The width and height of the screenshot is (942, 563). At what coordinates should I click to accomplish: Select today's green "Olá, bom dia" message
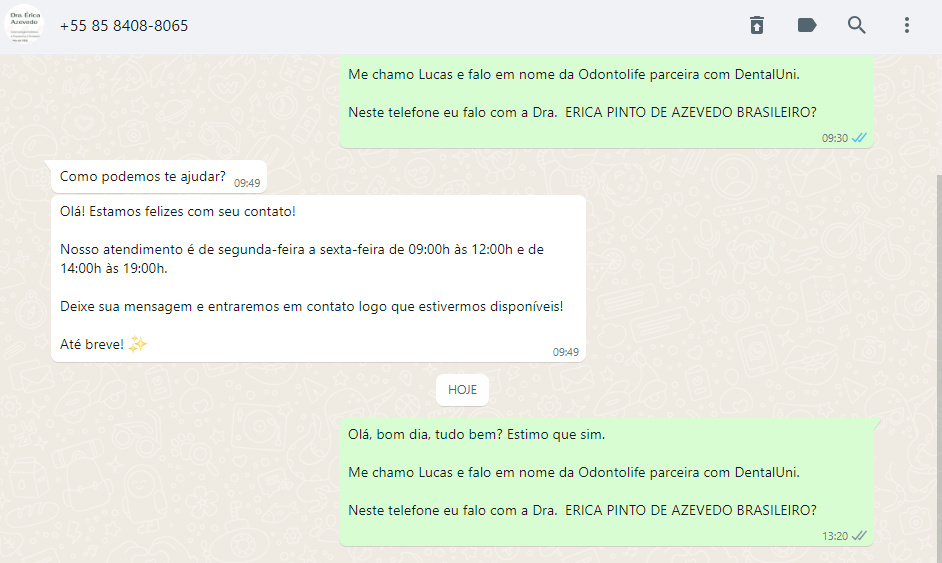(606, 482)
